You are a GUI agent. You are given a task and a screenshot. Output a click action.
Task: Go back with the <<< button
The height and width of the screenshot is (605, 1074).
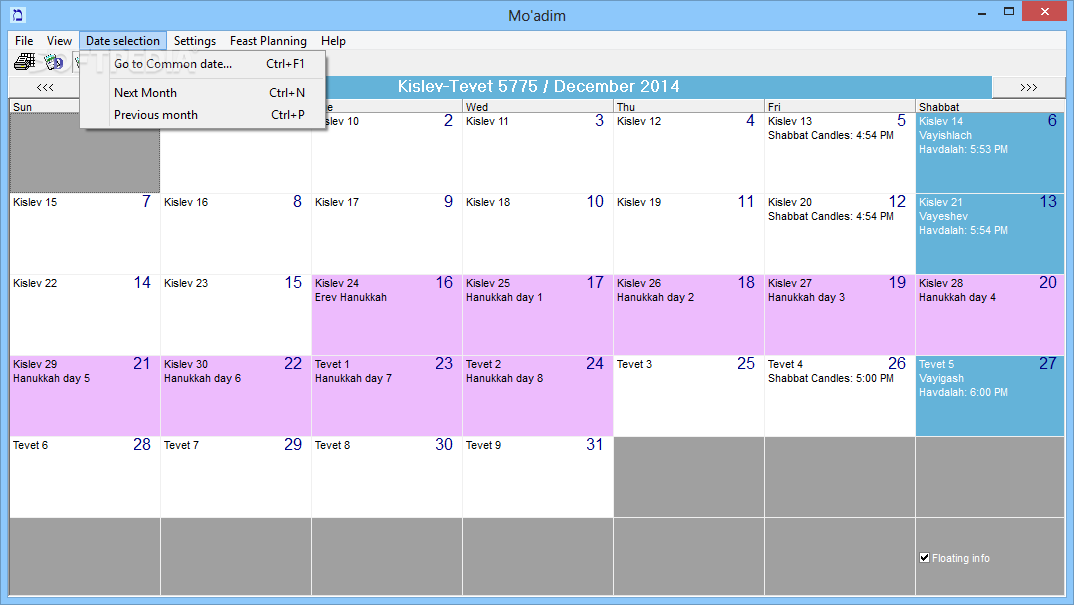tap(45, 87)
